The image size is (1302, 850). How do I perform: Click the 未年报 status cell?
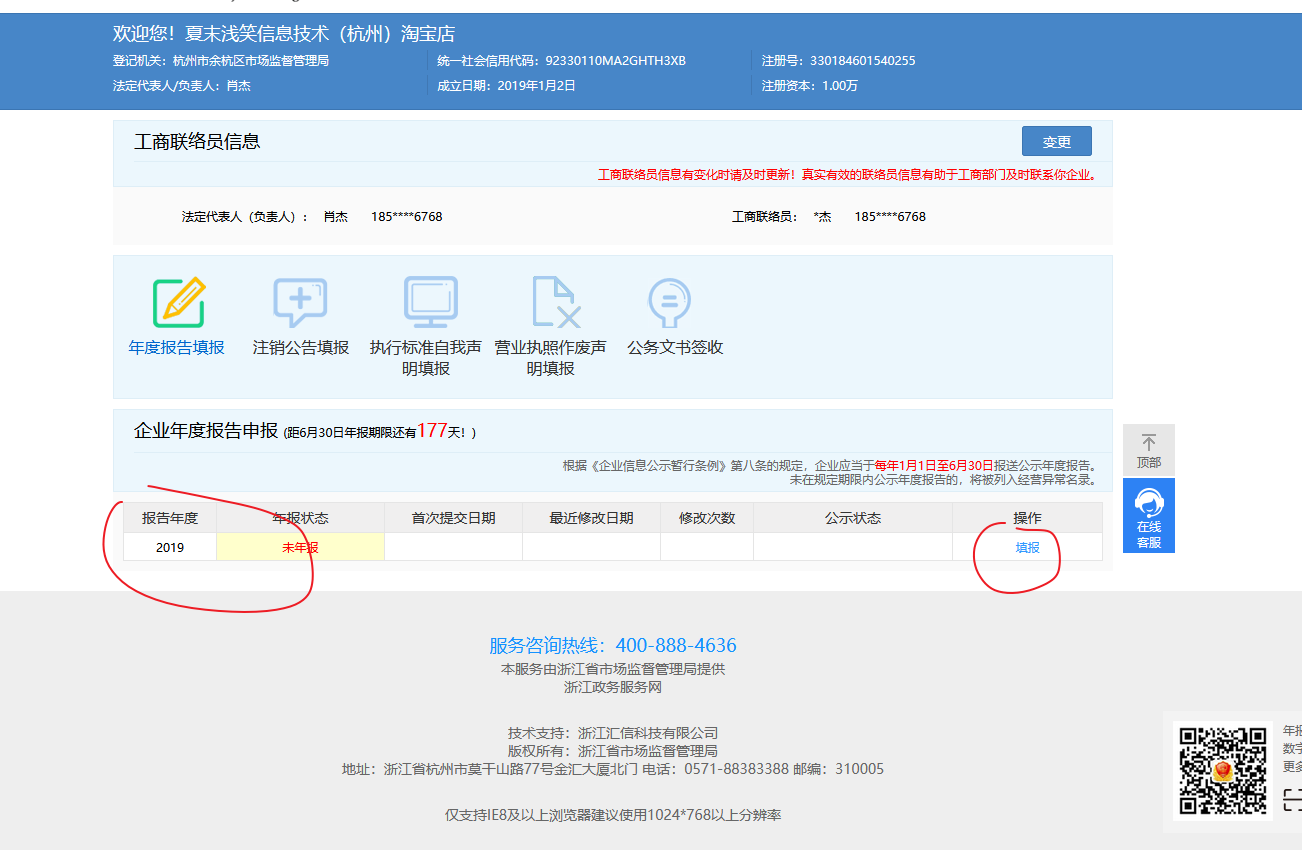tap(300, 547)
